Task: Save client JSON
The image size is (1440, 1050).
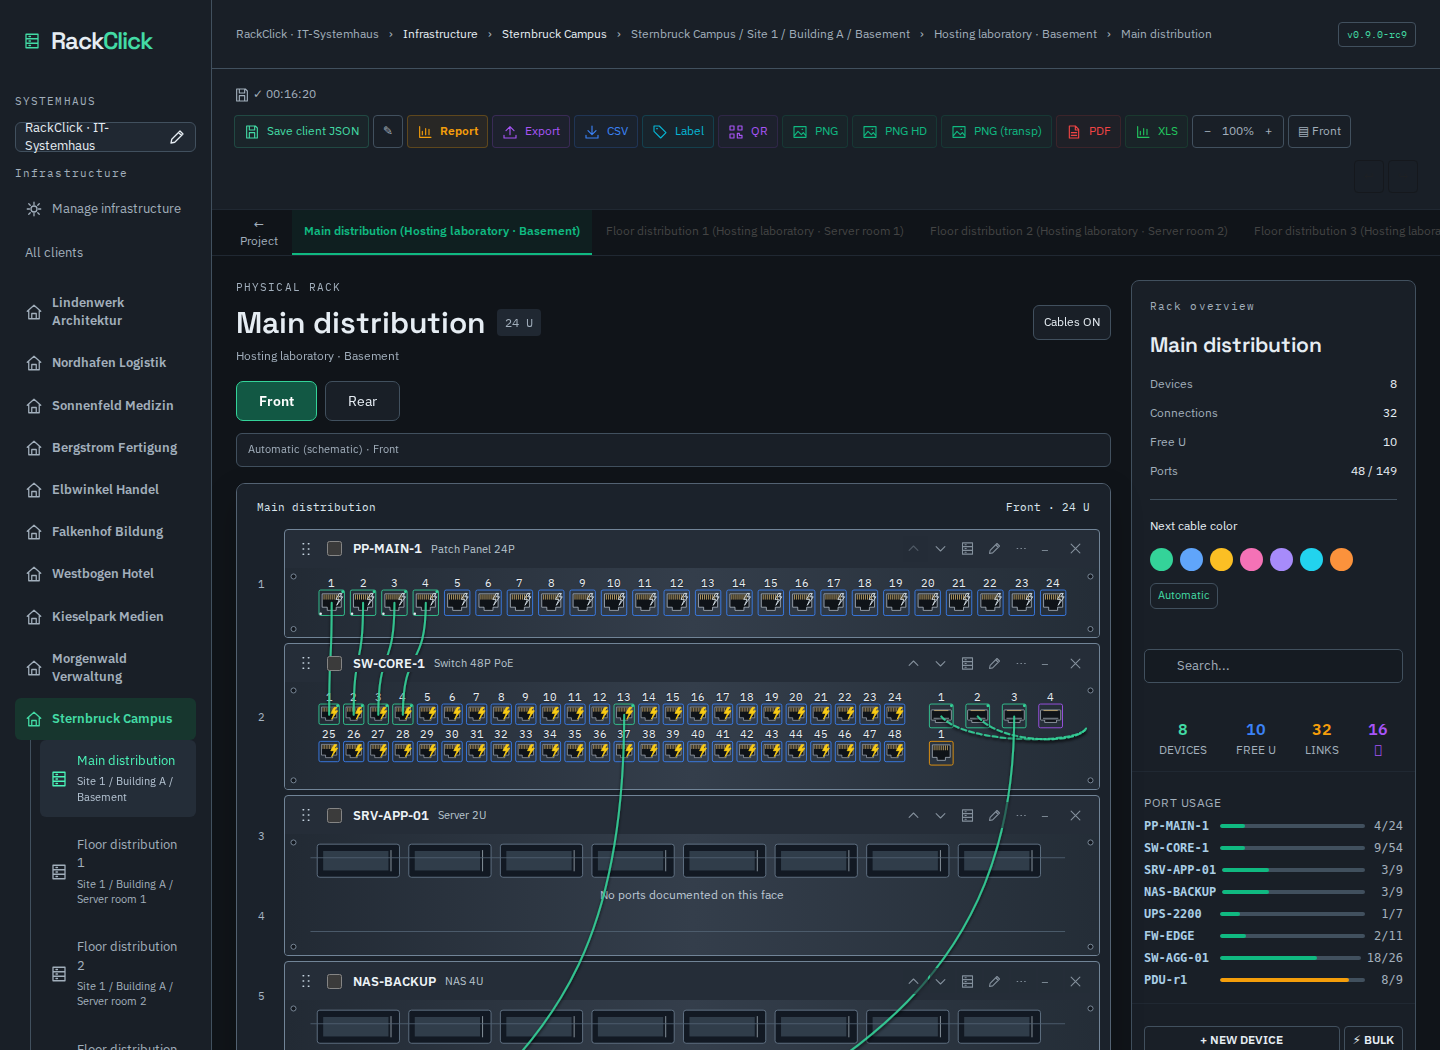Action: point(302,131)
